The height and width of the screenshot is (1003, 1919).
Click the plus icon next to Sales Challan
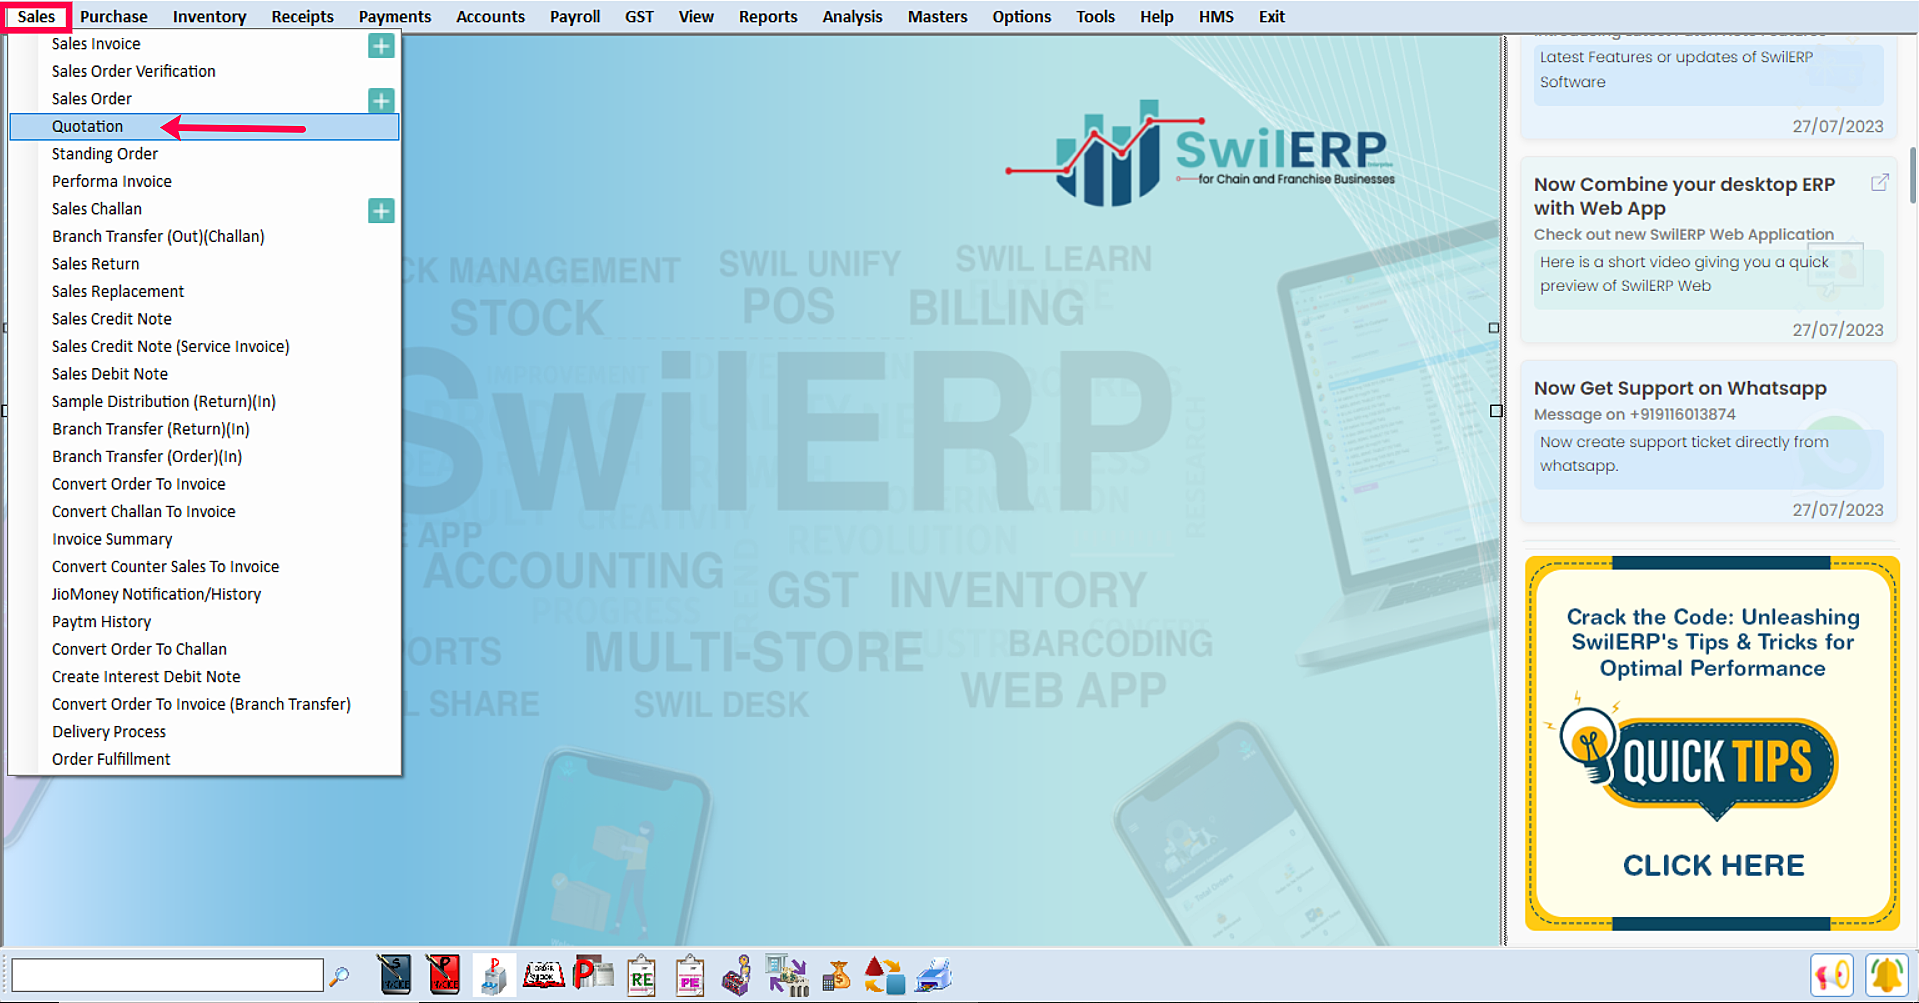tap(381, 210)
